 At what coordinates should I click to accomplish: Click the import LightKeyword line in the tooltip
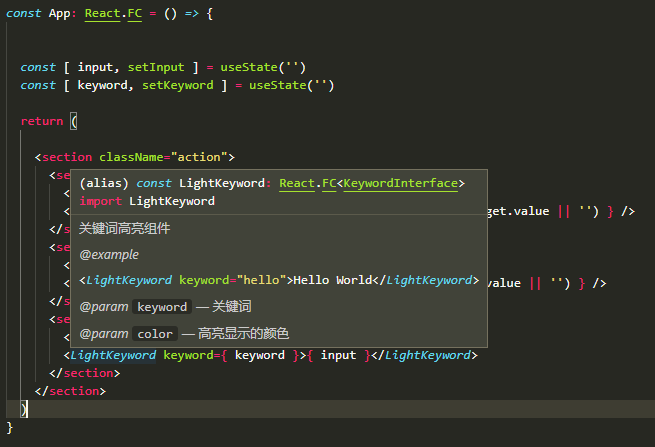pos(147,201)
